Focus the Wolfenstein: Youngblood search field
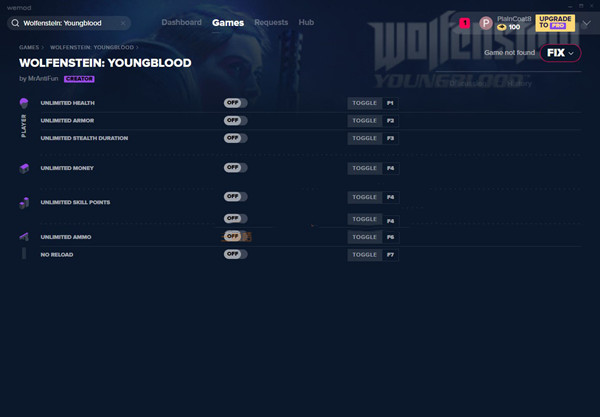This screenshot has height=417, width=600. pos(75,22)
